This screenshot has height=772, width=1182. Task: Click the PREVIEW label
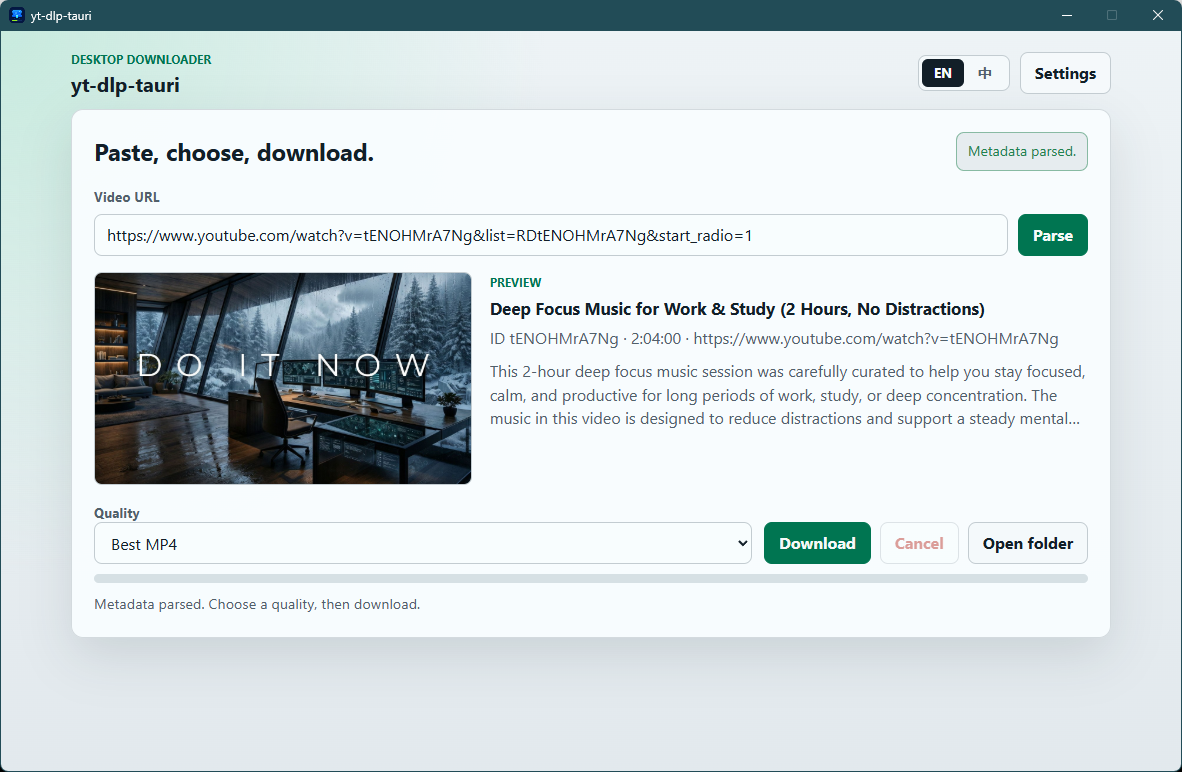tap(516, 283)
